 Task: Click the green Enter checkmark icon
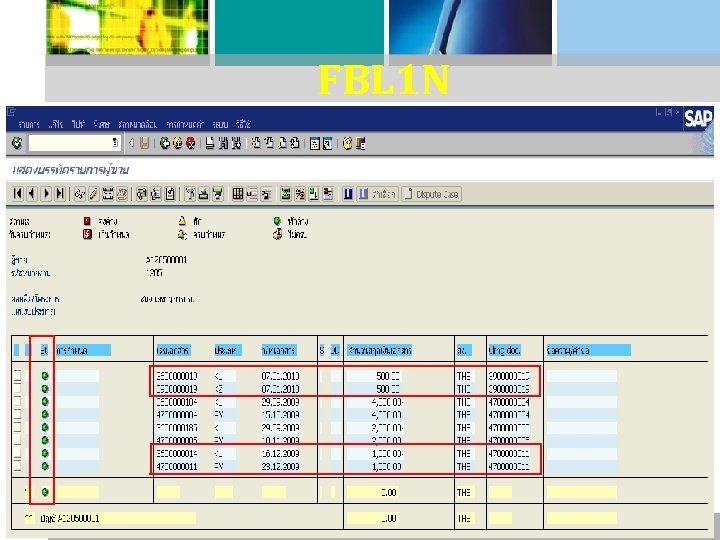[x=17, y=143]
